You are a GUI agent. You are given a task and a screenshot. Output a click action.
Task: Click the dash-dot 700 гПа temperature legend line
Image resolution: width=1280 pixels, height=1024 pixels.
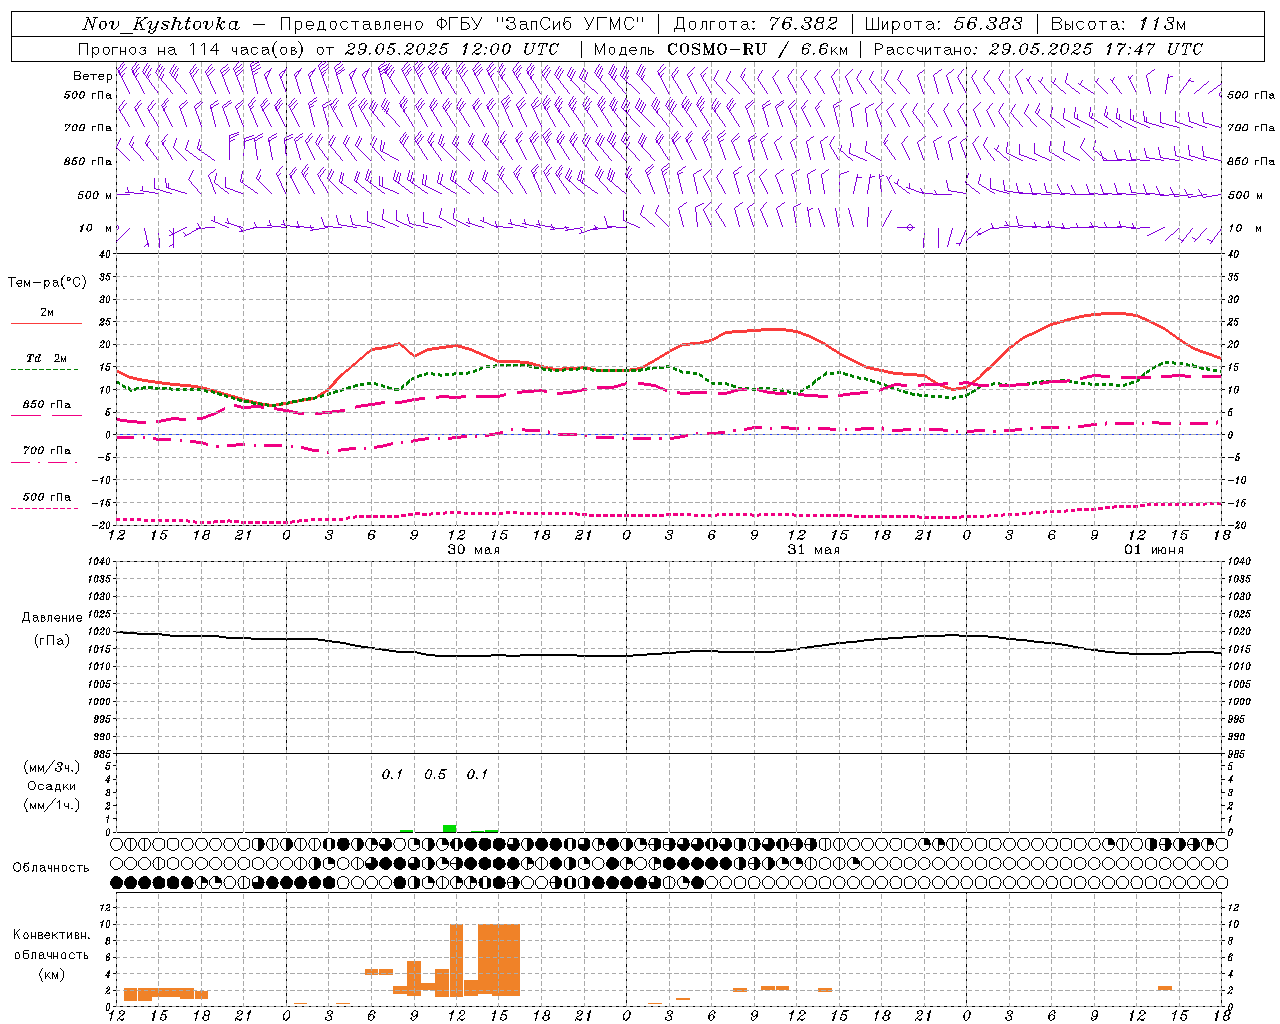pos(46,462)
